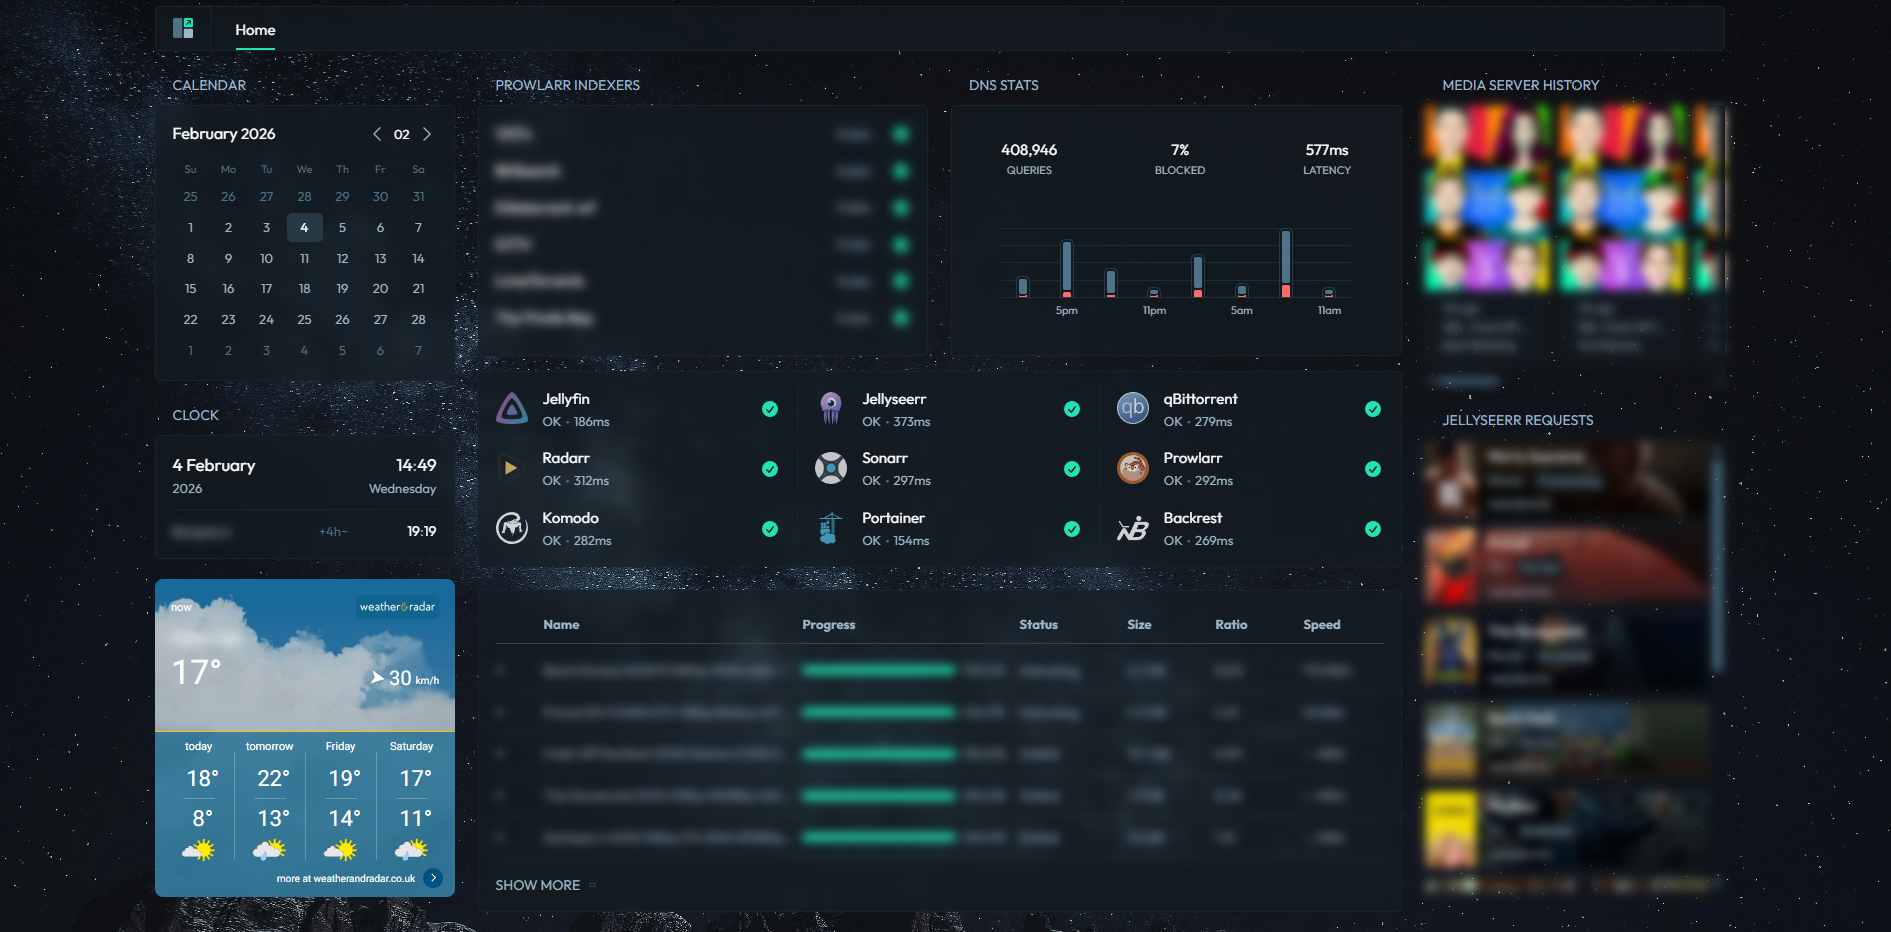
Task: Click Radarr green status checkmark
Action: 770,469
